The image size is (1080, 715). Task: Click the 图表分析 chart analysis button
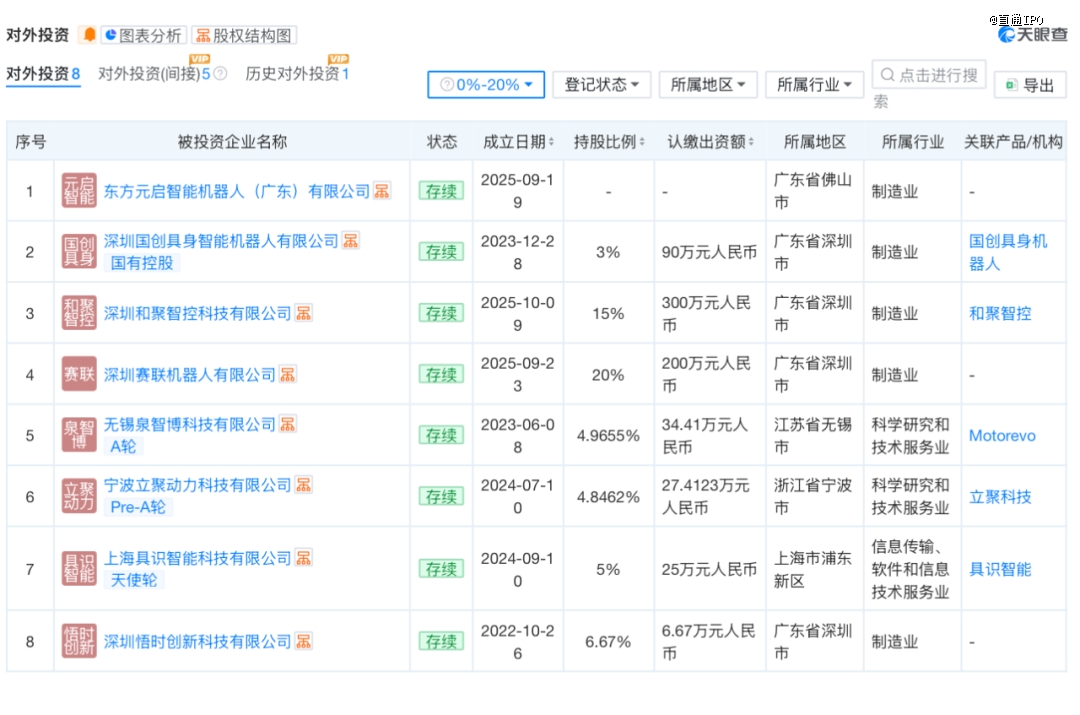coord(144,34)
